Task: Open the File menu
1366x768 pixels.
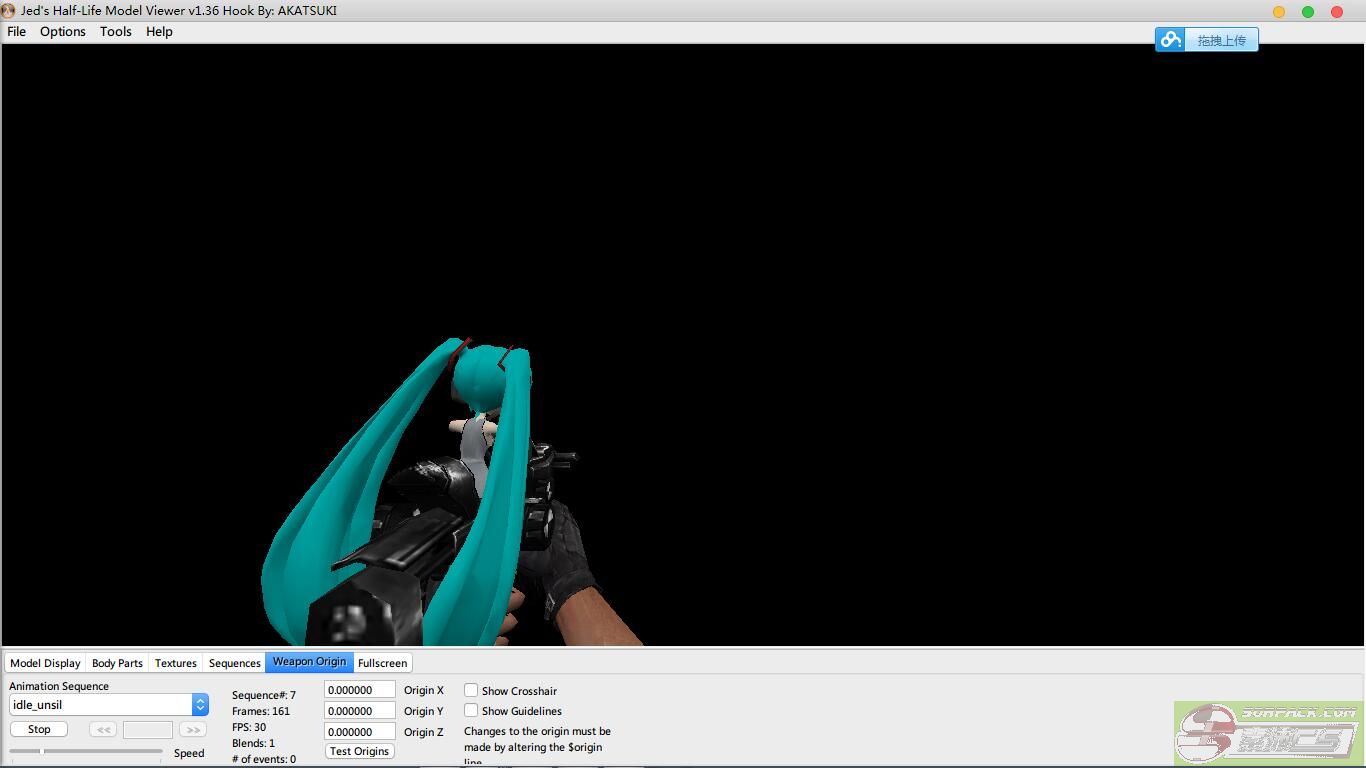Action: point(17,32)
